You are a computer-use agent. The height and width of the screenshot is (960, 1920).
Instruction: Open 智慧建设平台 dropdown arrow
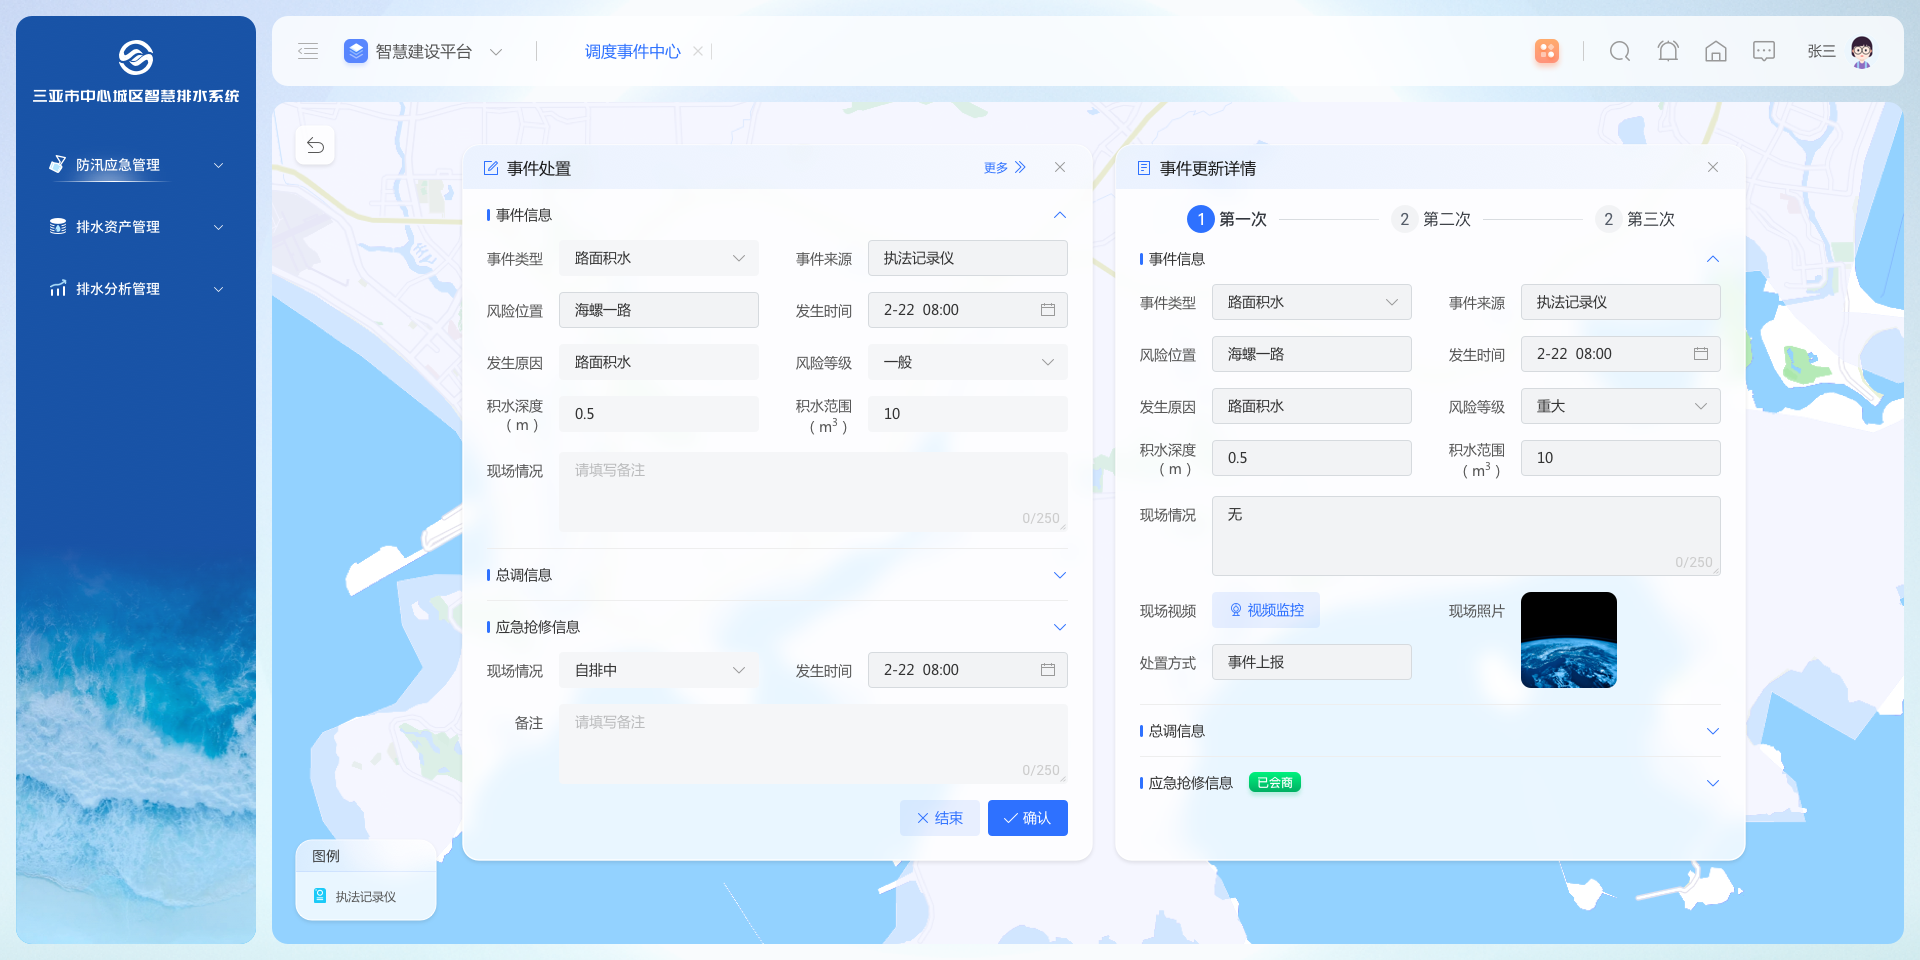pyautogui.click(x=496, y=52)
